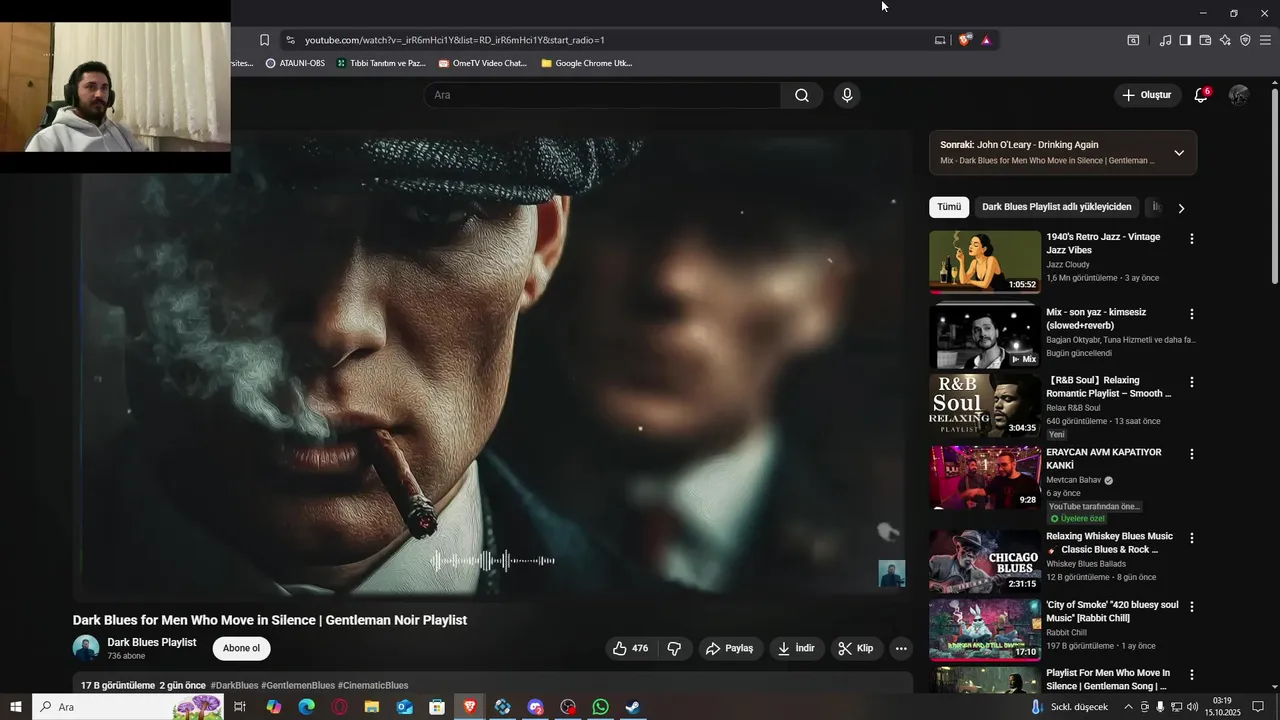Open R&B Soul Relaxing playlist thumbnail
The width and height of the screenshot is (1280, 720).
pyautogui.click(x=985, y=405)
